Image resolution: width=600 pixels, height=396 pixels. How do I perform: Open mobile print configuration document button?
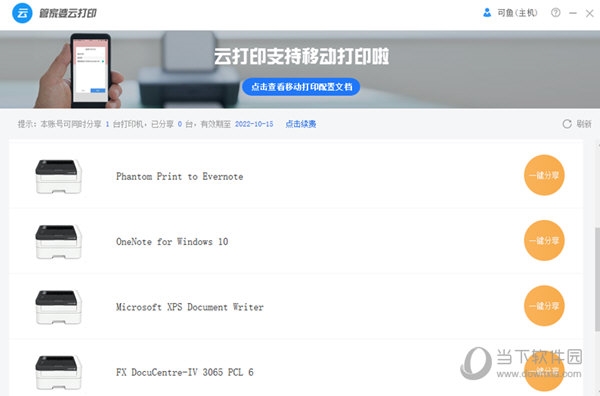[301, 87]
